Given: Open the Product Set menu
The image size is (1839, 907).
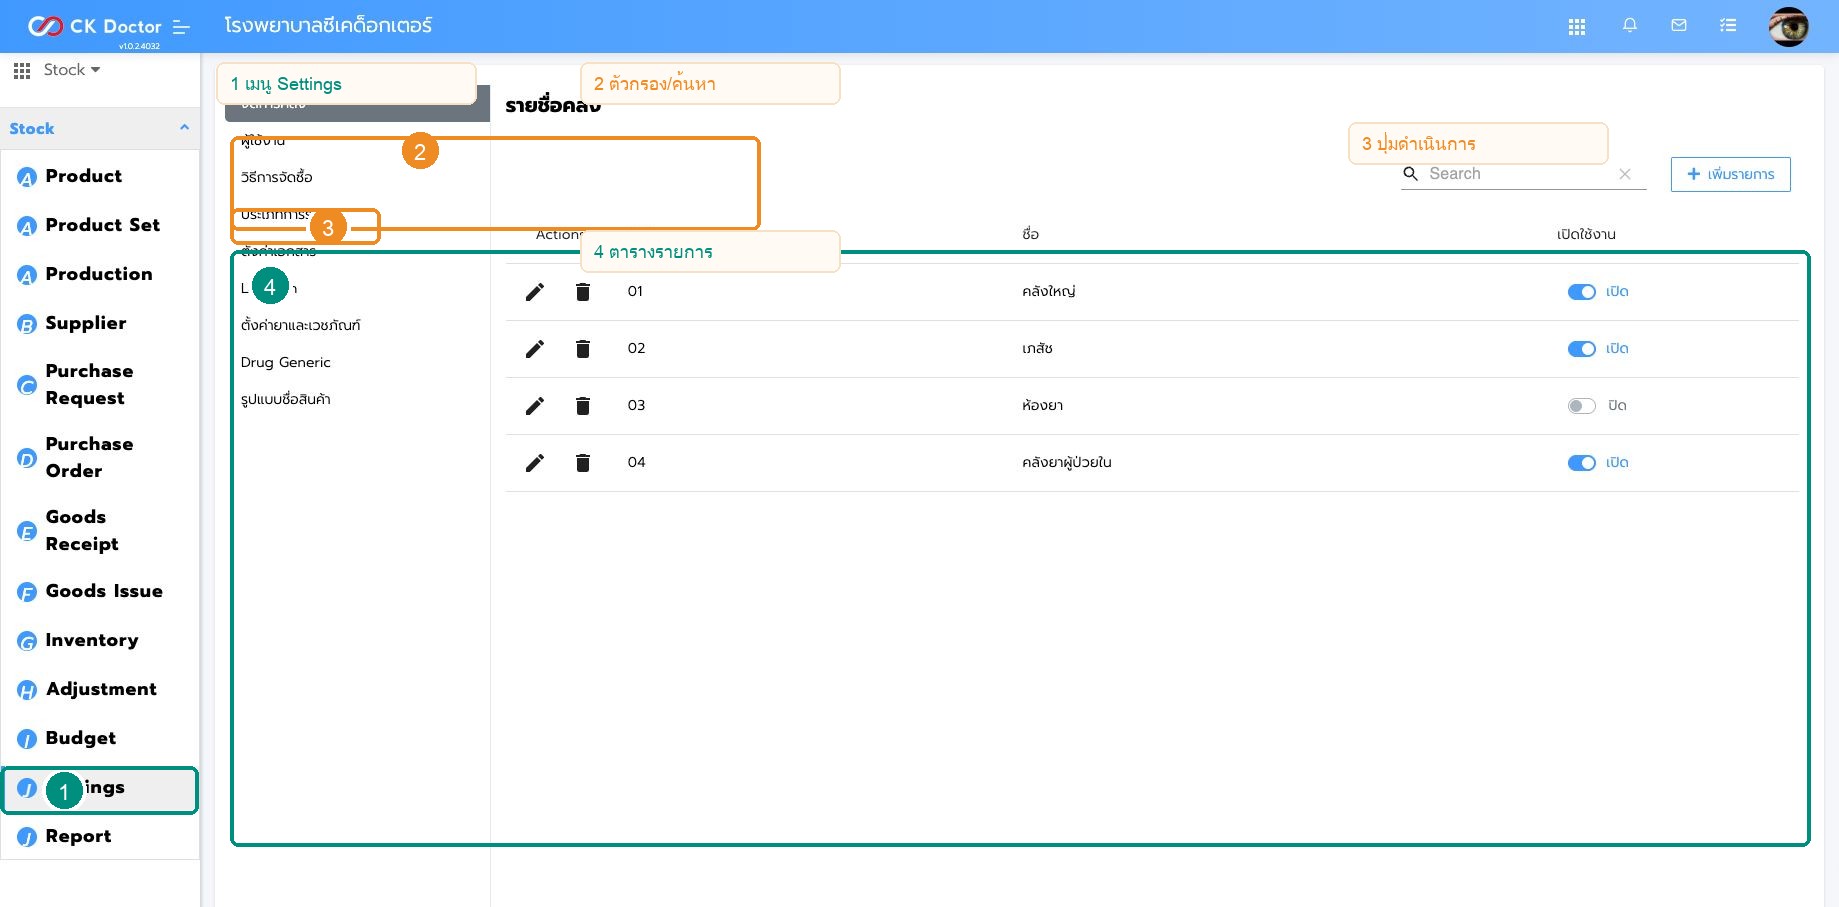Looking at the screenshot, I should [103, 225].
